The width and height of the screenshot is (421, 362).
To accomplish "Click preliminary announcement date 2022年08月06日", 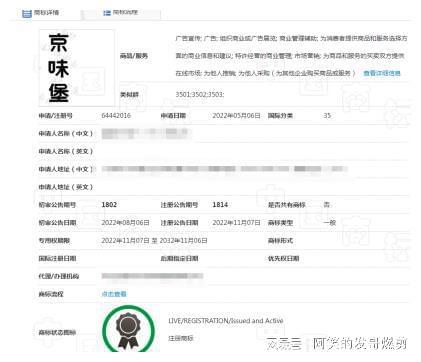I will point(125,223).
